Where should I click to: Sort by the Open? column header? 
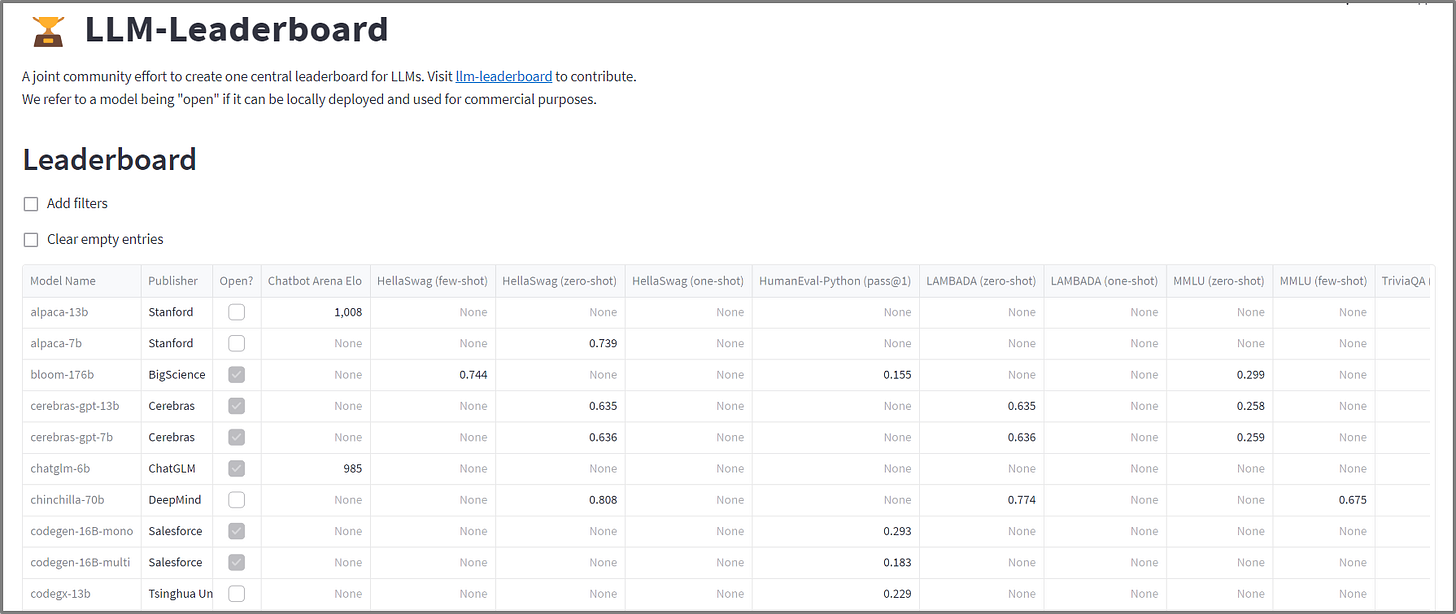pyautogui.click(x=236, y=281)
